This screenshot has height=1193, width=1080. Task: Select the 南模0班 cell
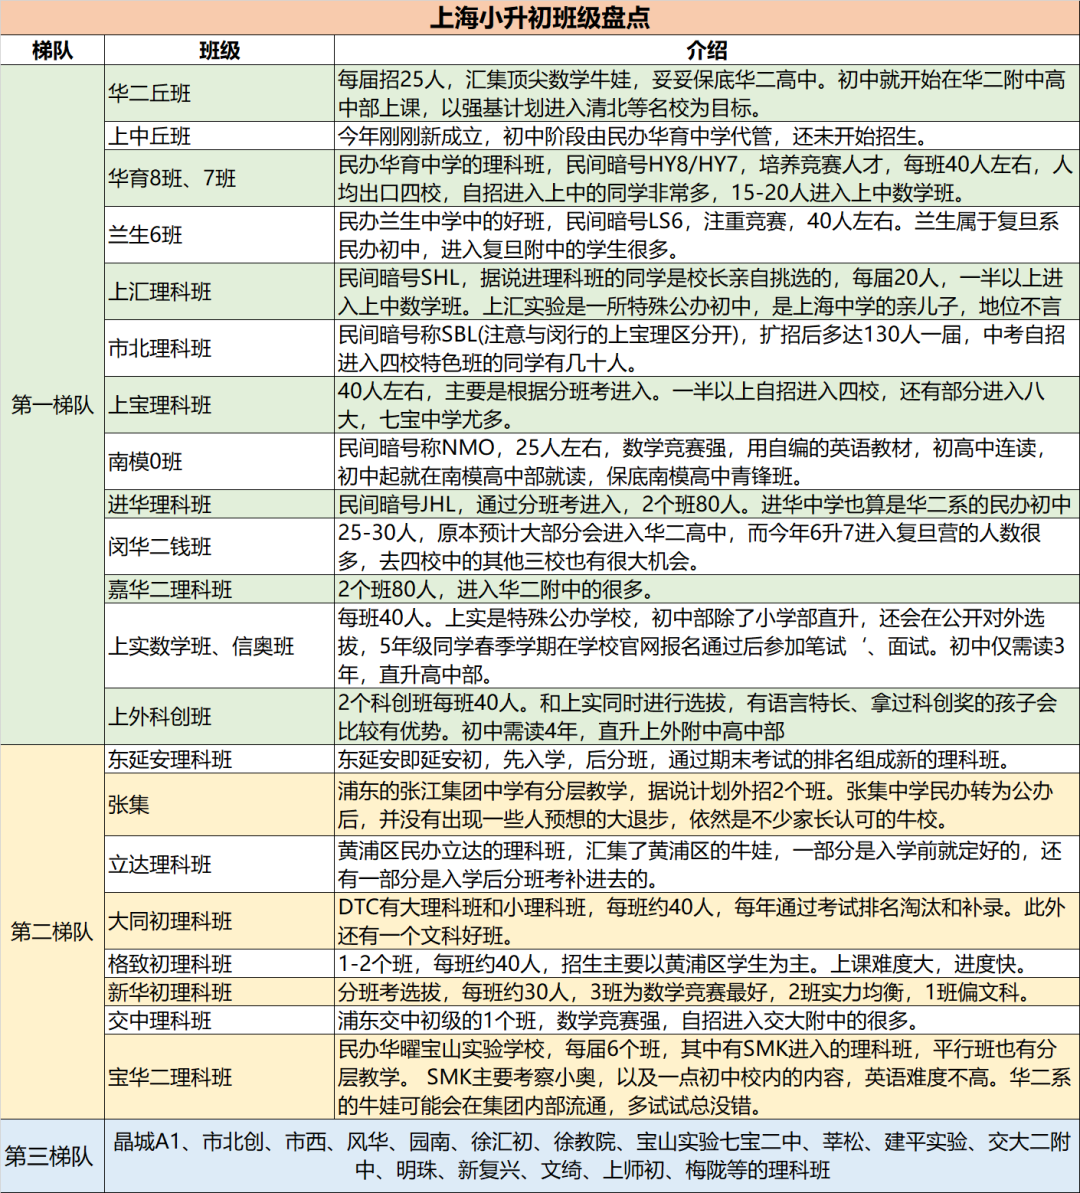(x=219, y=462)
